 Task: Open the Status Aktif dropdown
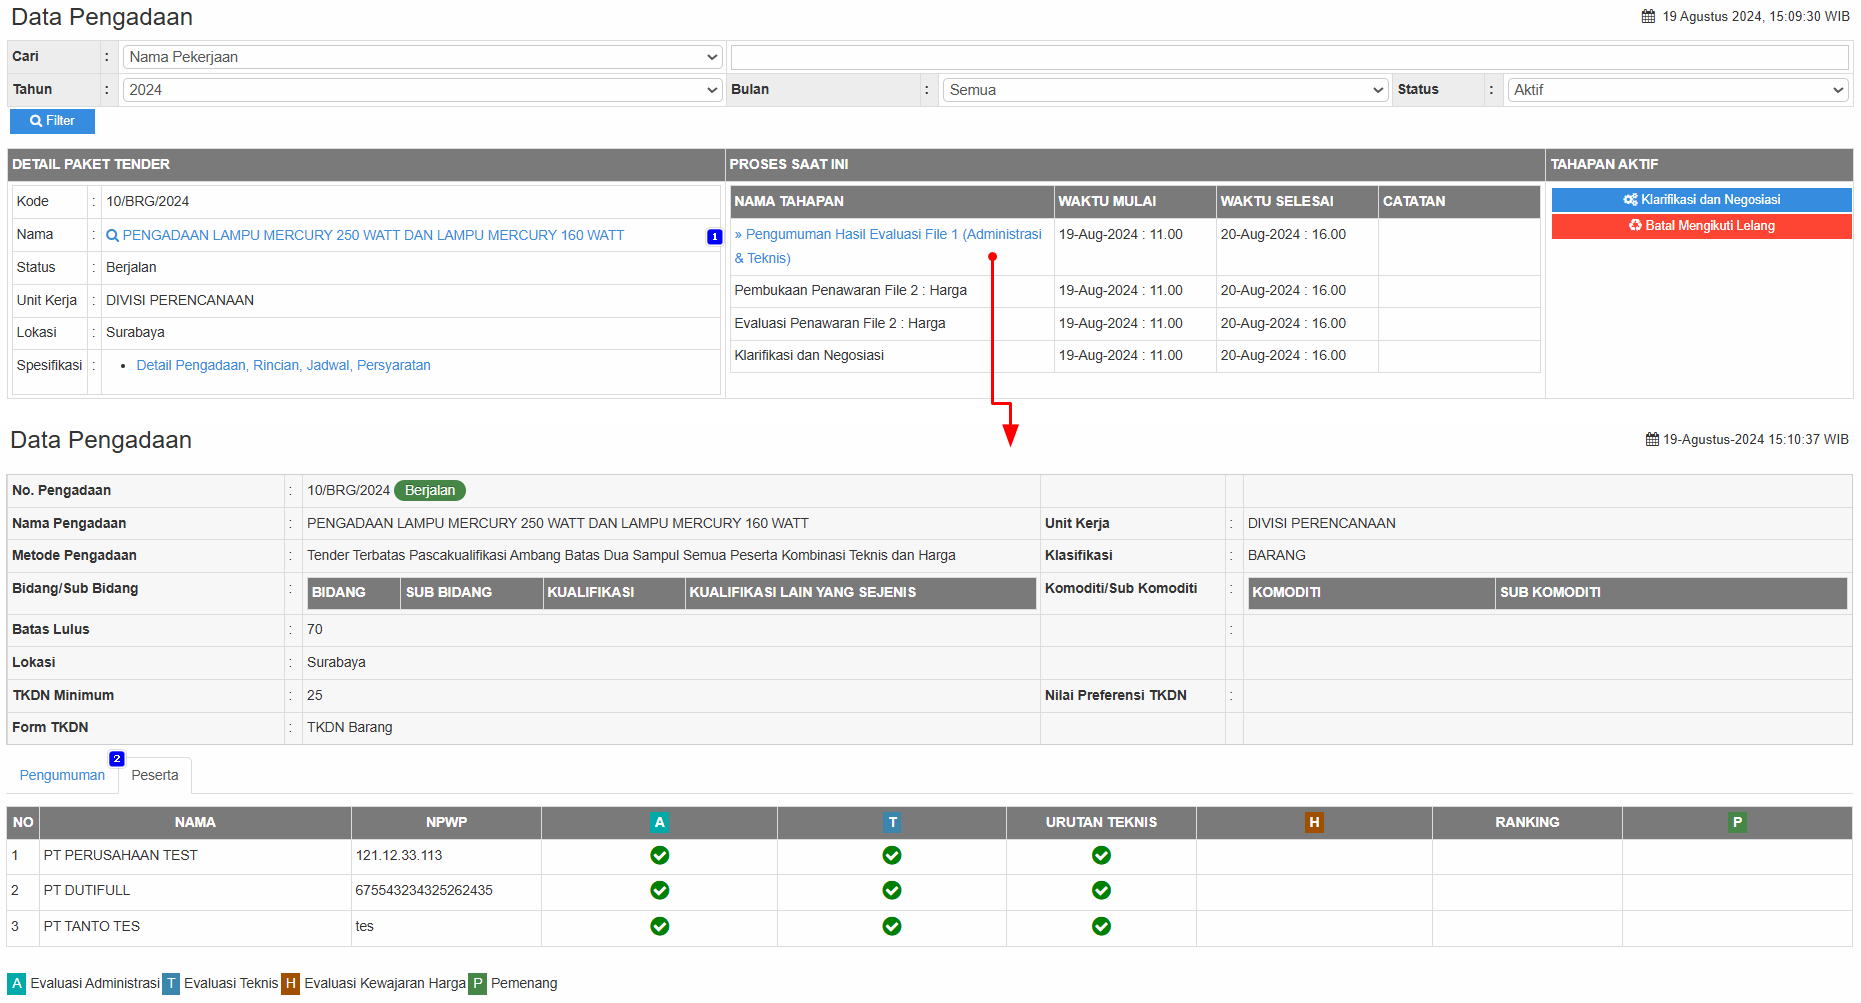click(1677, 90)
